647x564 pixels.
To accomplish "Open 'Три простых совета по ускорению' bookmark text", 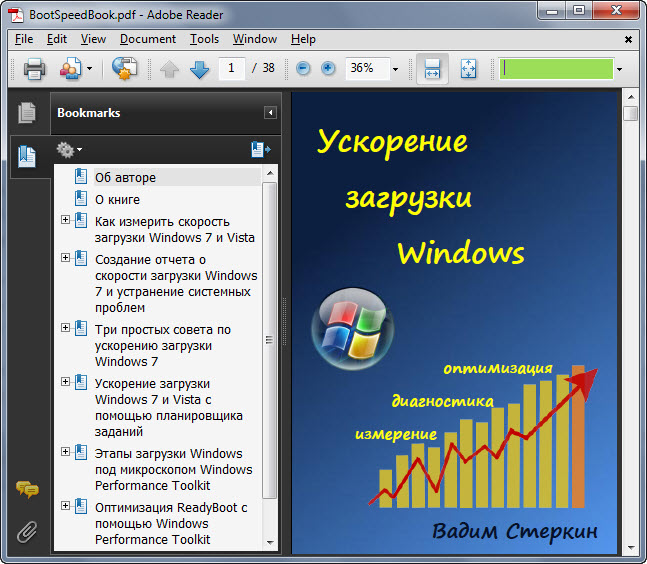I will 163,346.
